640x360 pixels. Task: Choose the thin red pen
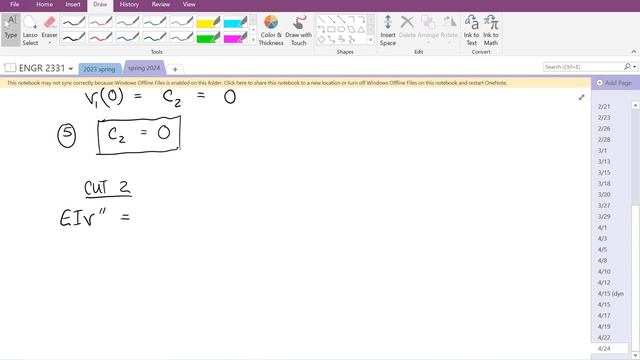click(x=100, y=22)
